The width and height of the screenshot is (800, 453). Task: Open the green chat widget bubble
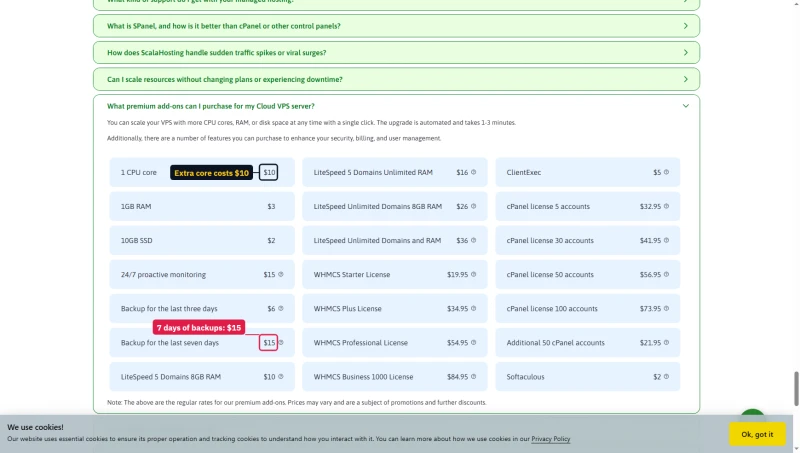coord(753,412)
